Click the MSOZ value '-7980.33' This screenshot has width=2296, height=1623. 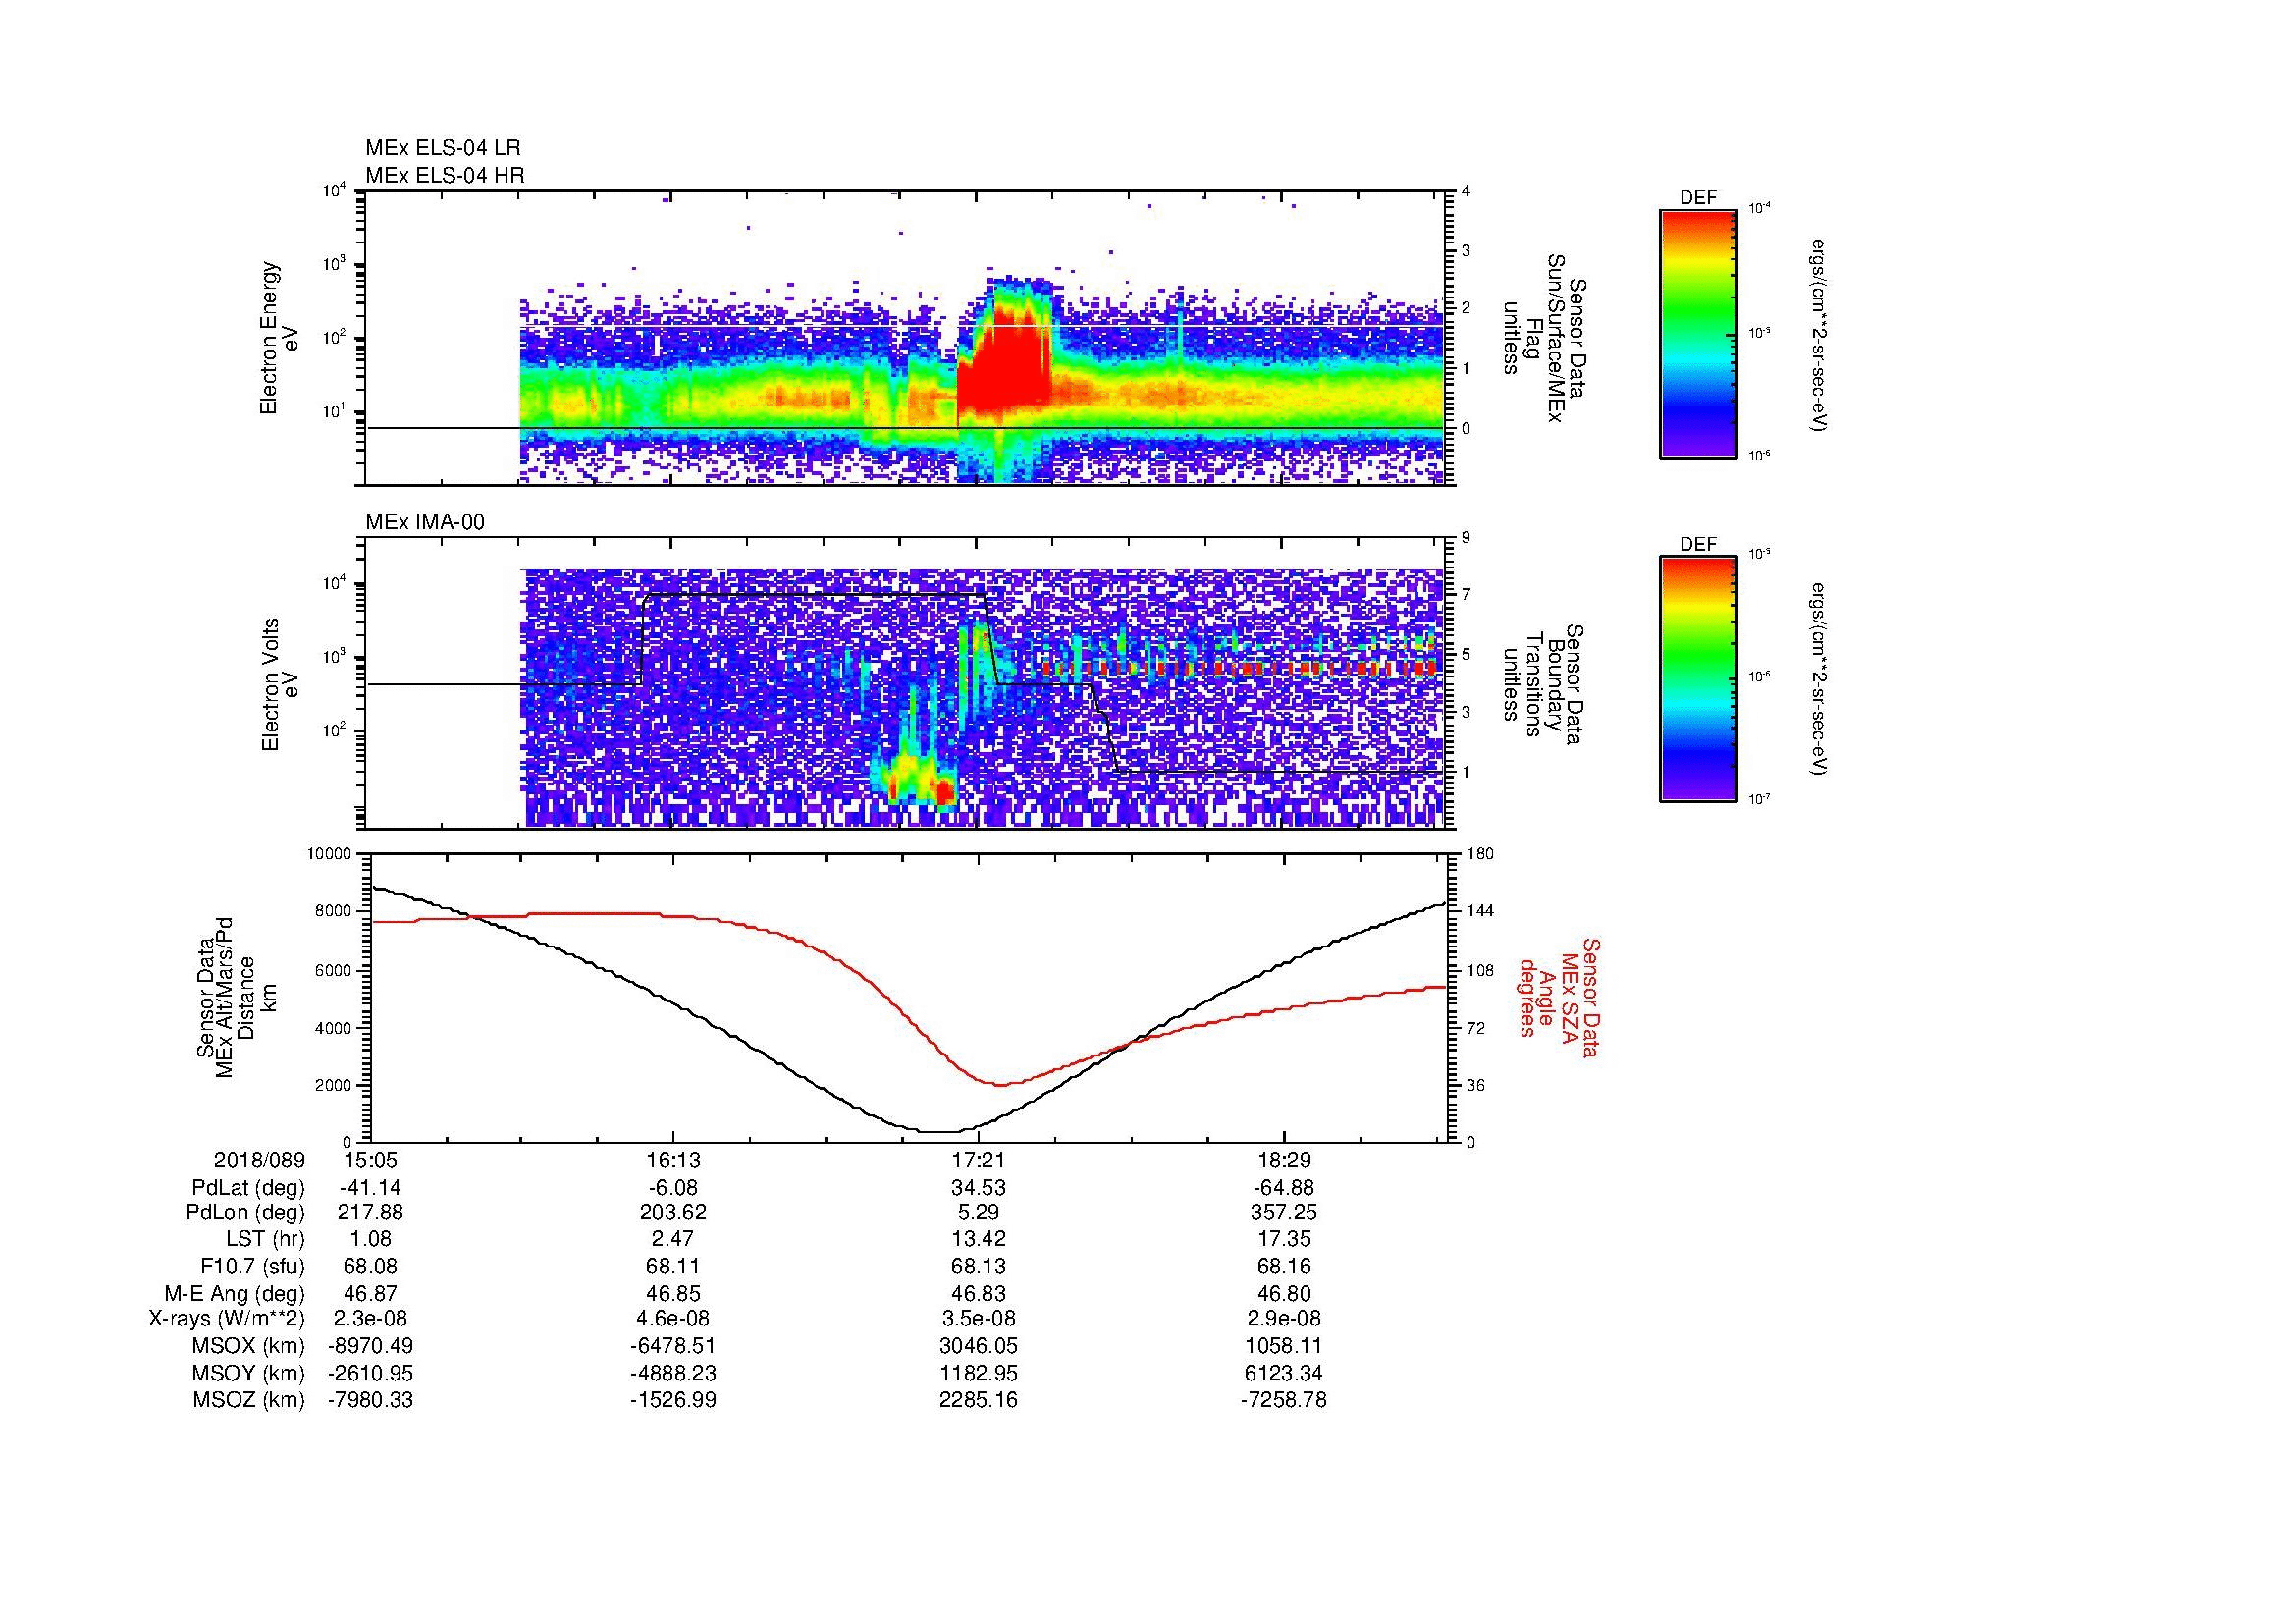tap(371, 1400)
